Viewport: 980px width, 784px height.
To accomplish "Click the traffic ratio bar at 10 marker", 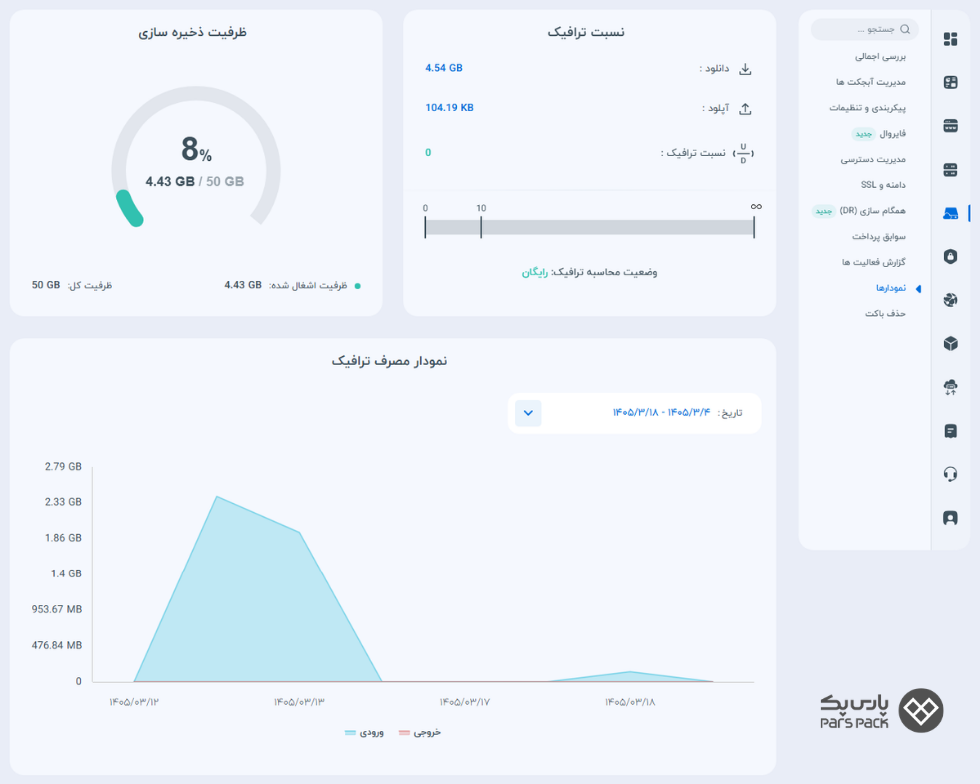I will (x=481, y=227).
